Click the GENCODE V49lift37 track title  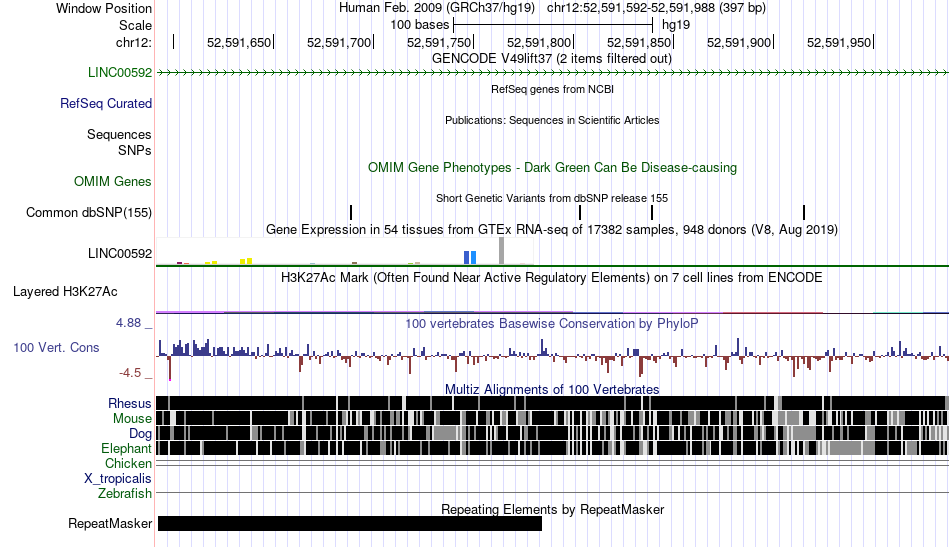[551, 59]
